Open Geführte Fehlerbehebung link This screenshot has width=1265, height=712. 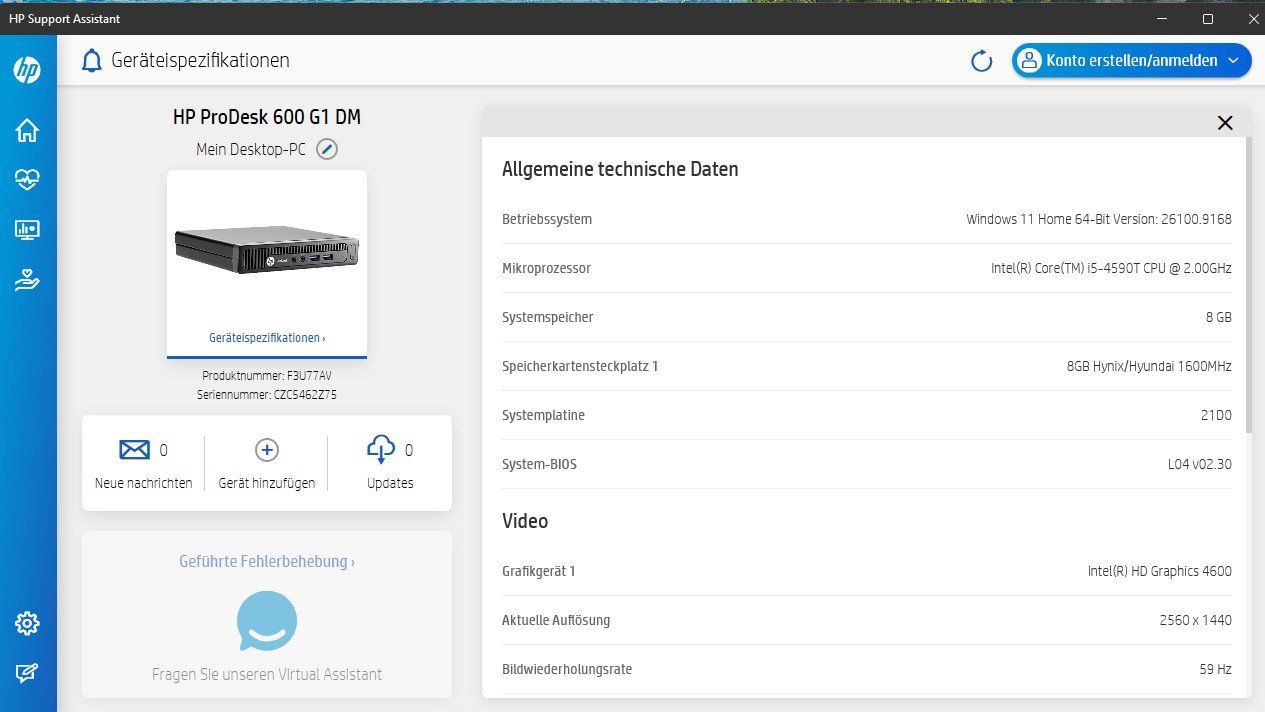click(x=267, y=562)
